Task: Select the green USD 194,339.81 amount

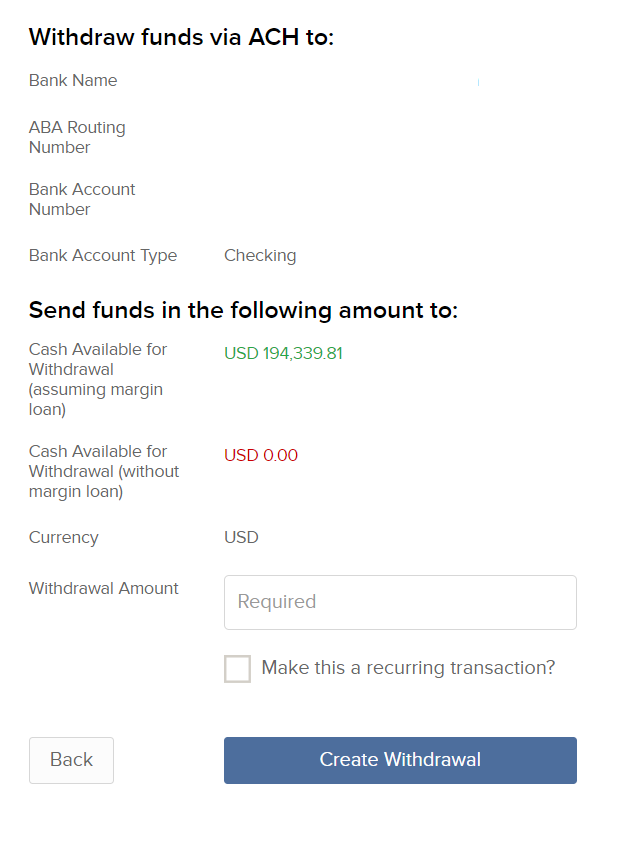Action: click(283, 353)
